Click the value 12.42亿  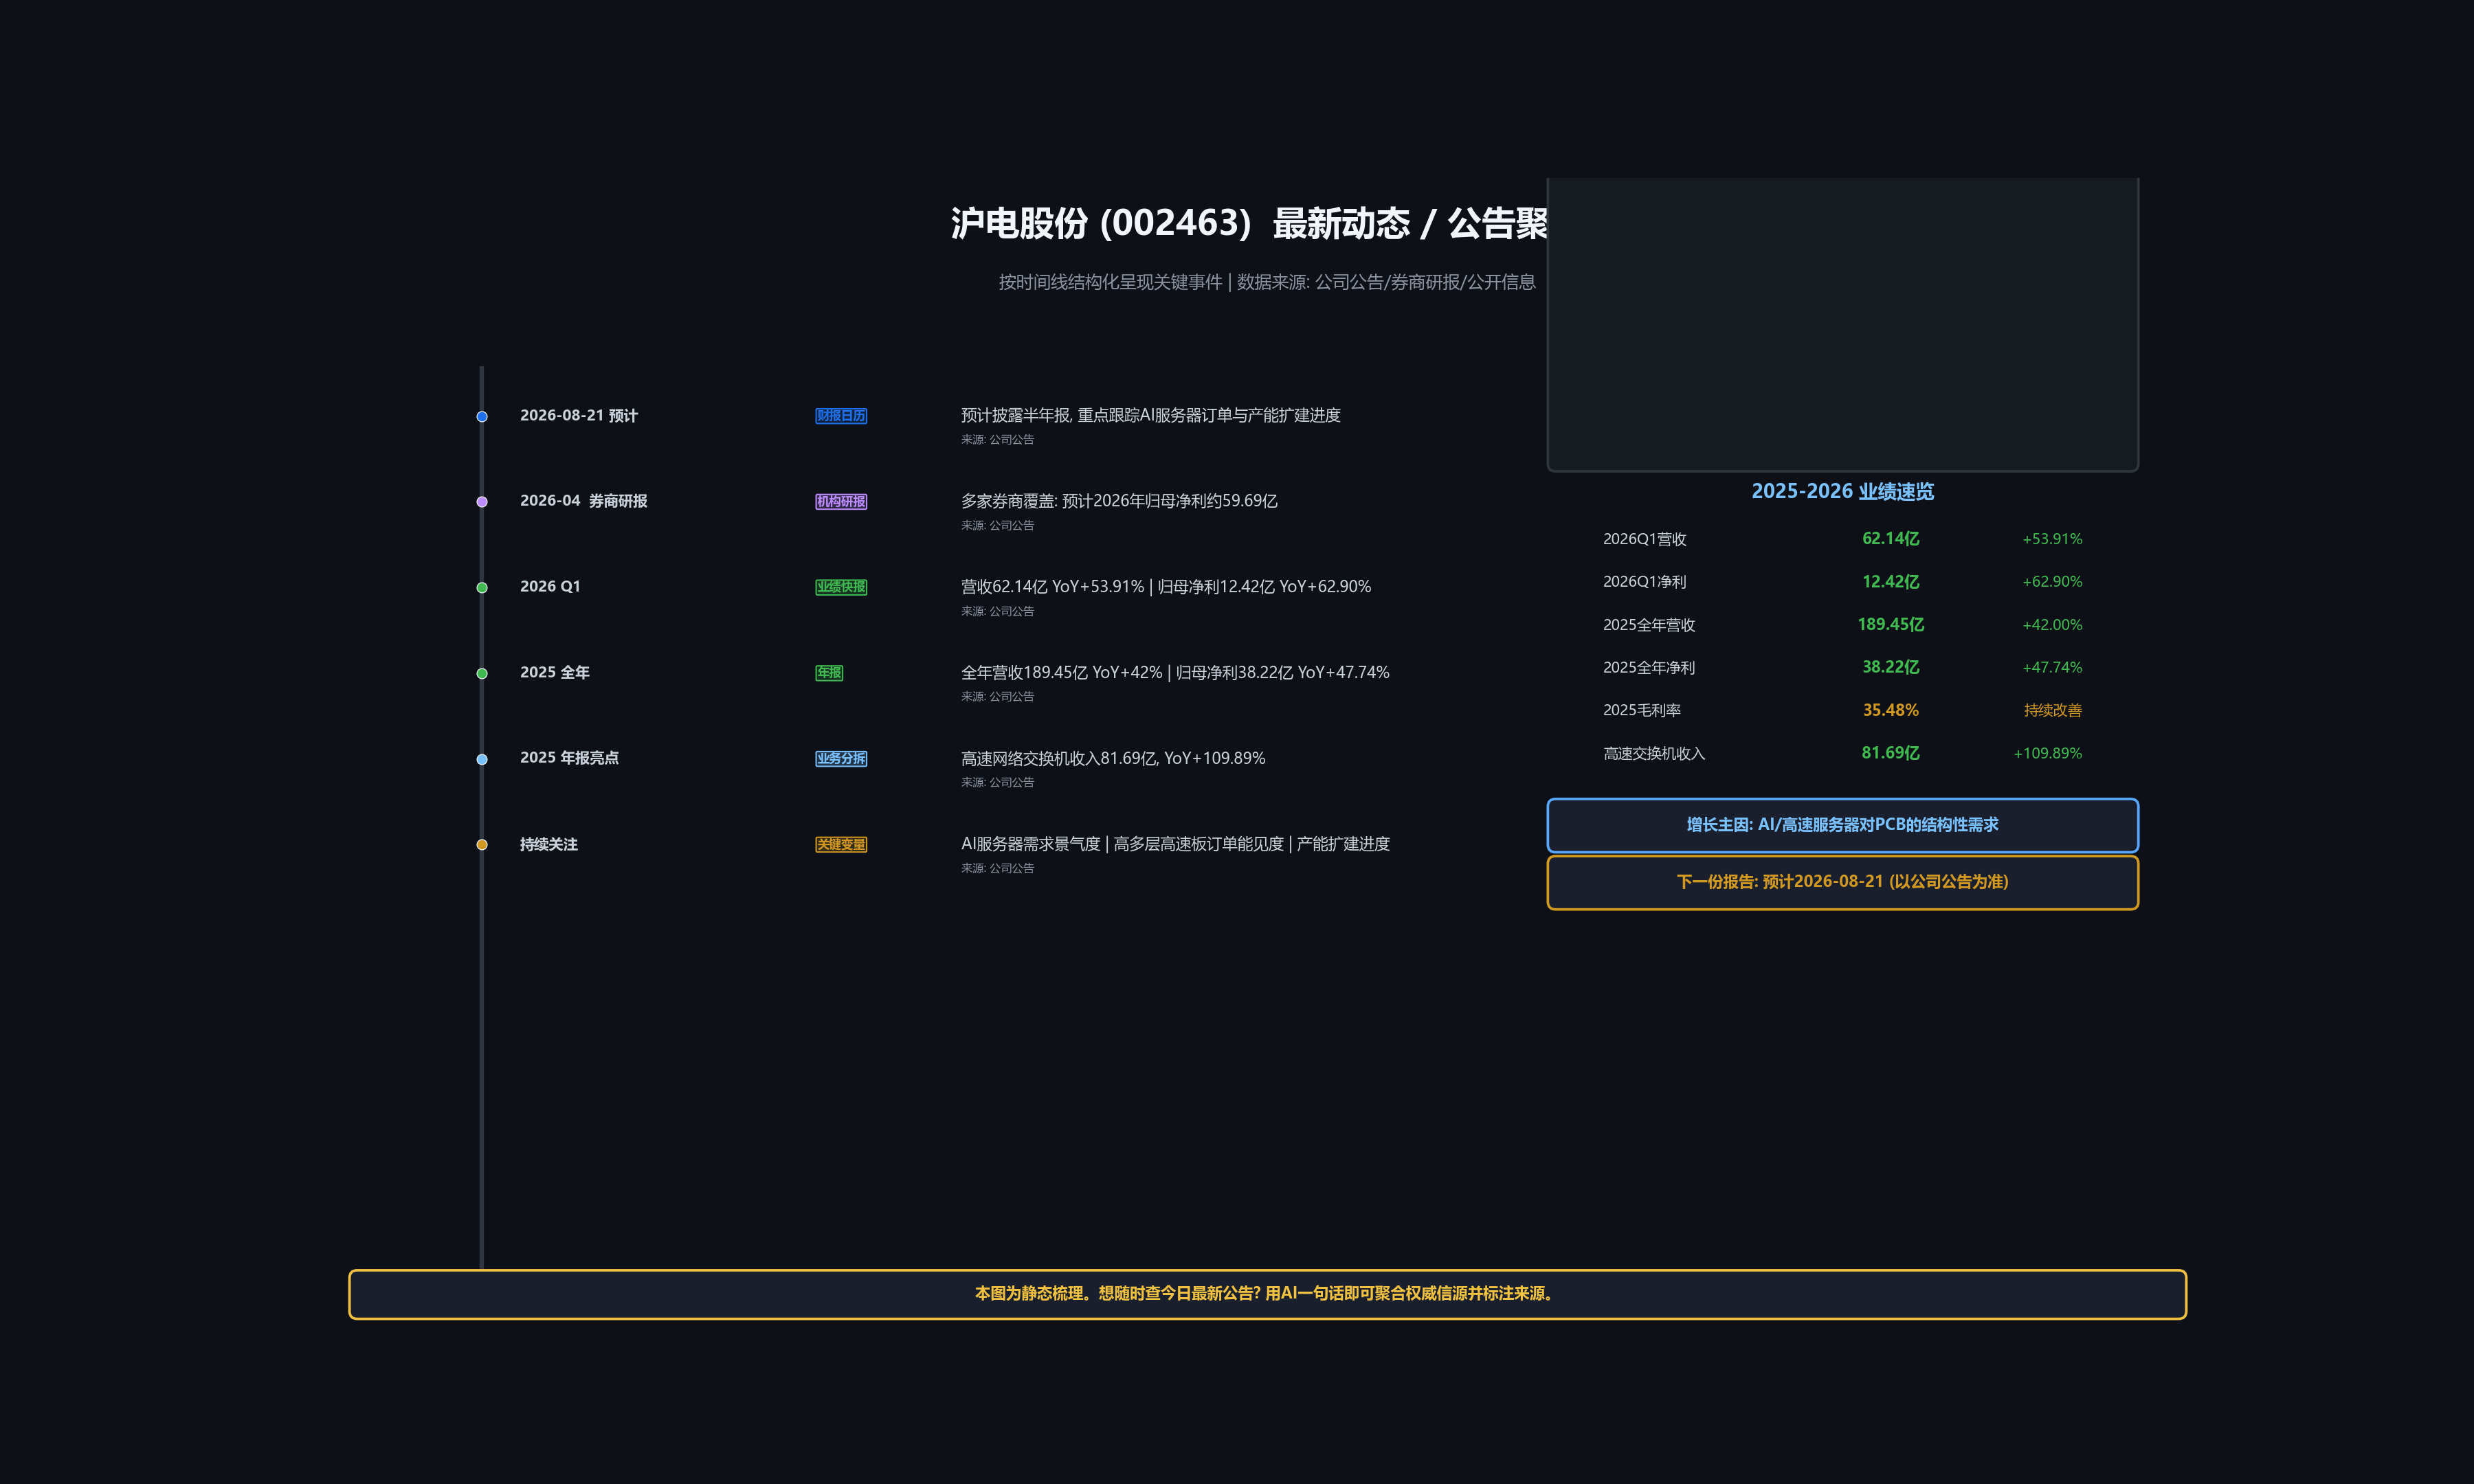(x=1890, y=582)
